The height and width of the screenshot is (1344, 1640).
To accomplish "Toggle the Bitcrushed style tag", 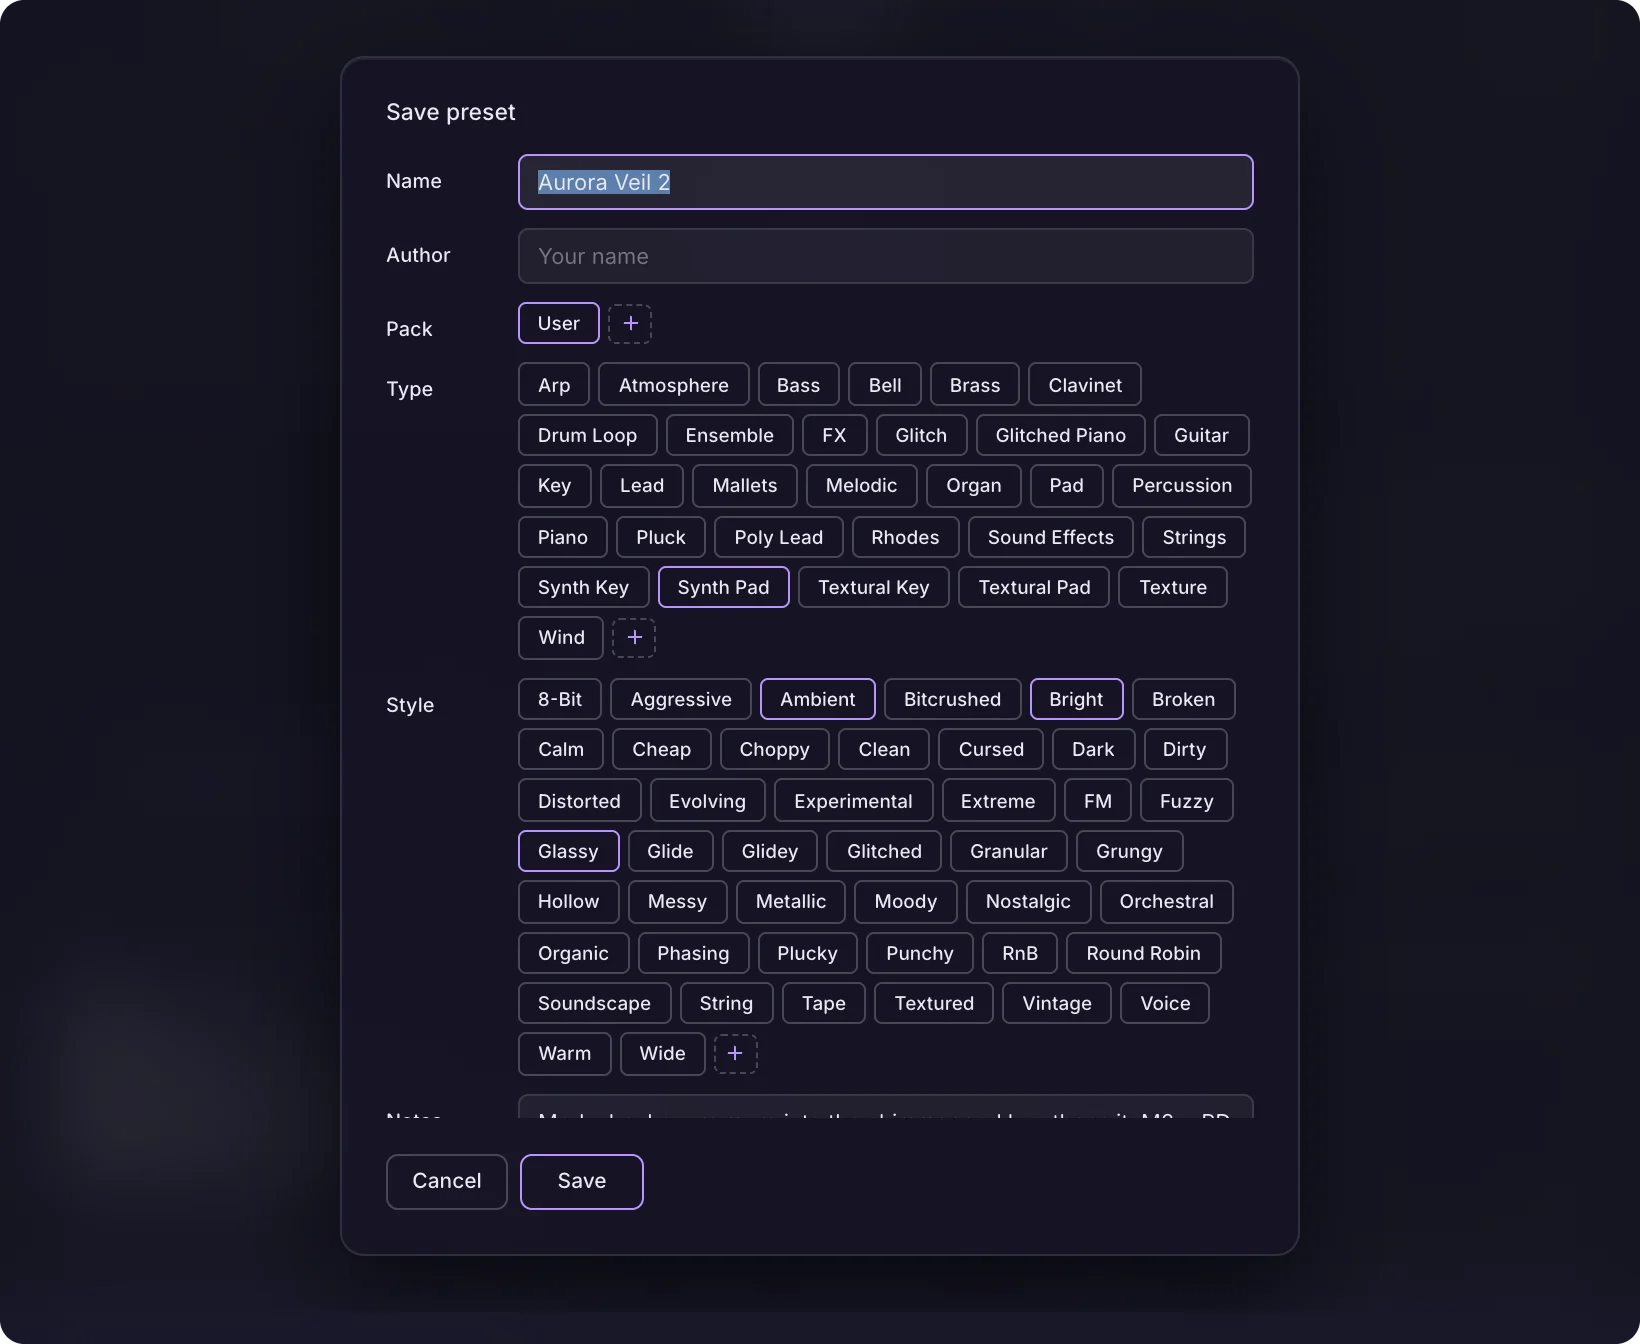I will (x=952, y=699).
